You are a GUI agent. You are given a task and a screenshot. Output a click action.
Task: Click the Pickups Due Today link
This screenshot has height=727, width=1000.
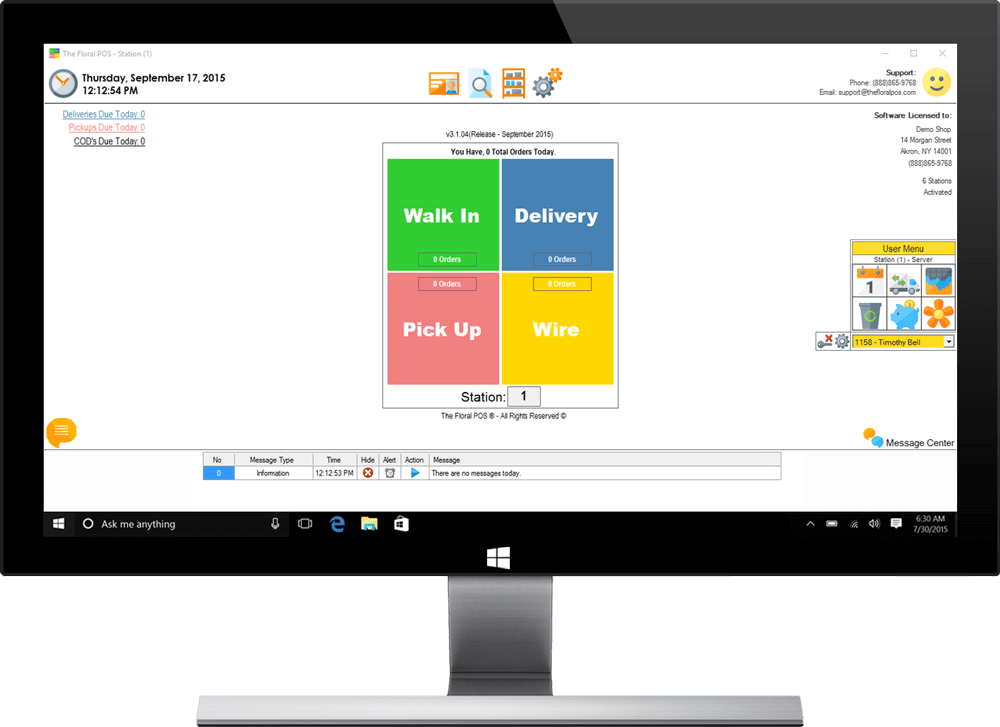[x=106, y=128]
